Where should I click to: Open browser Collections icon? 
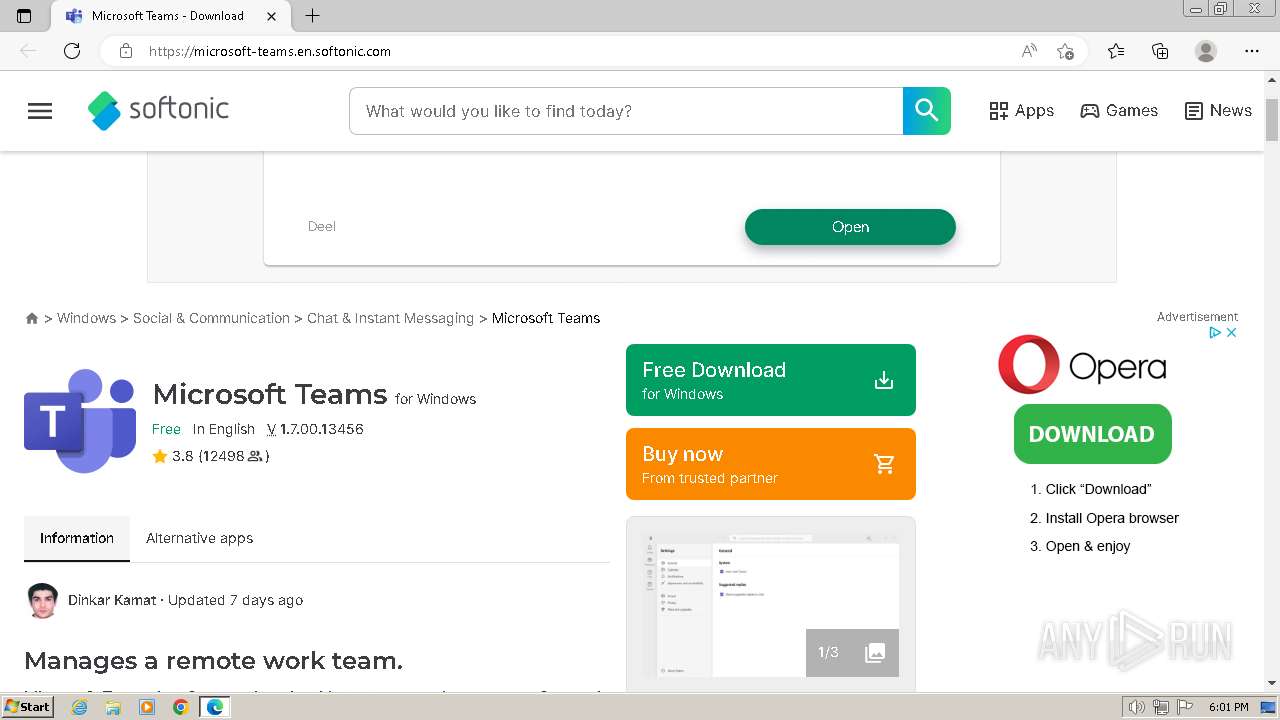click(1160, 51)
